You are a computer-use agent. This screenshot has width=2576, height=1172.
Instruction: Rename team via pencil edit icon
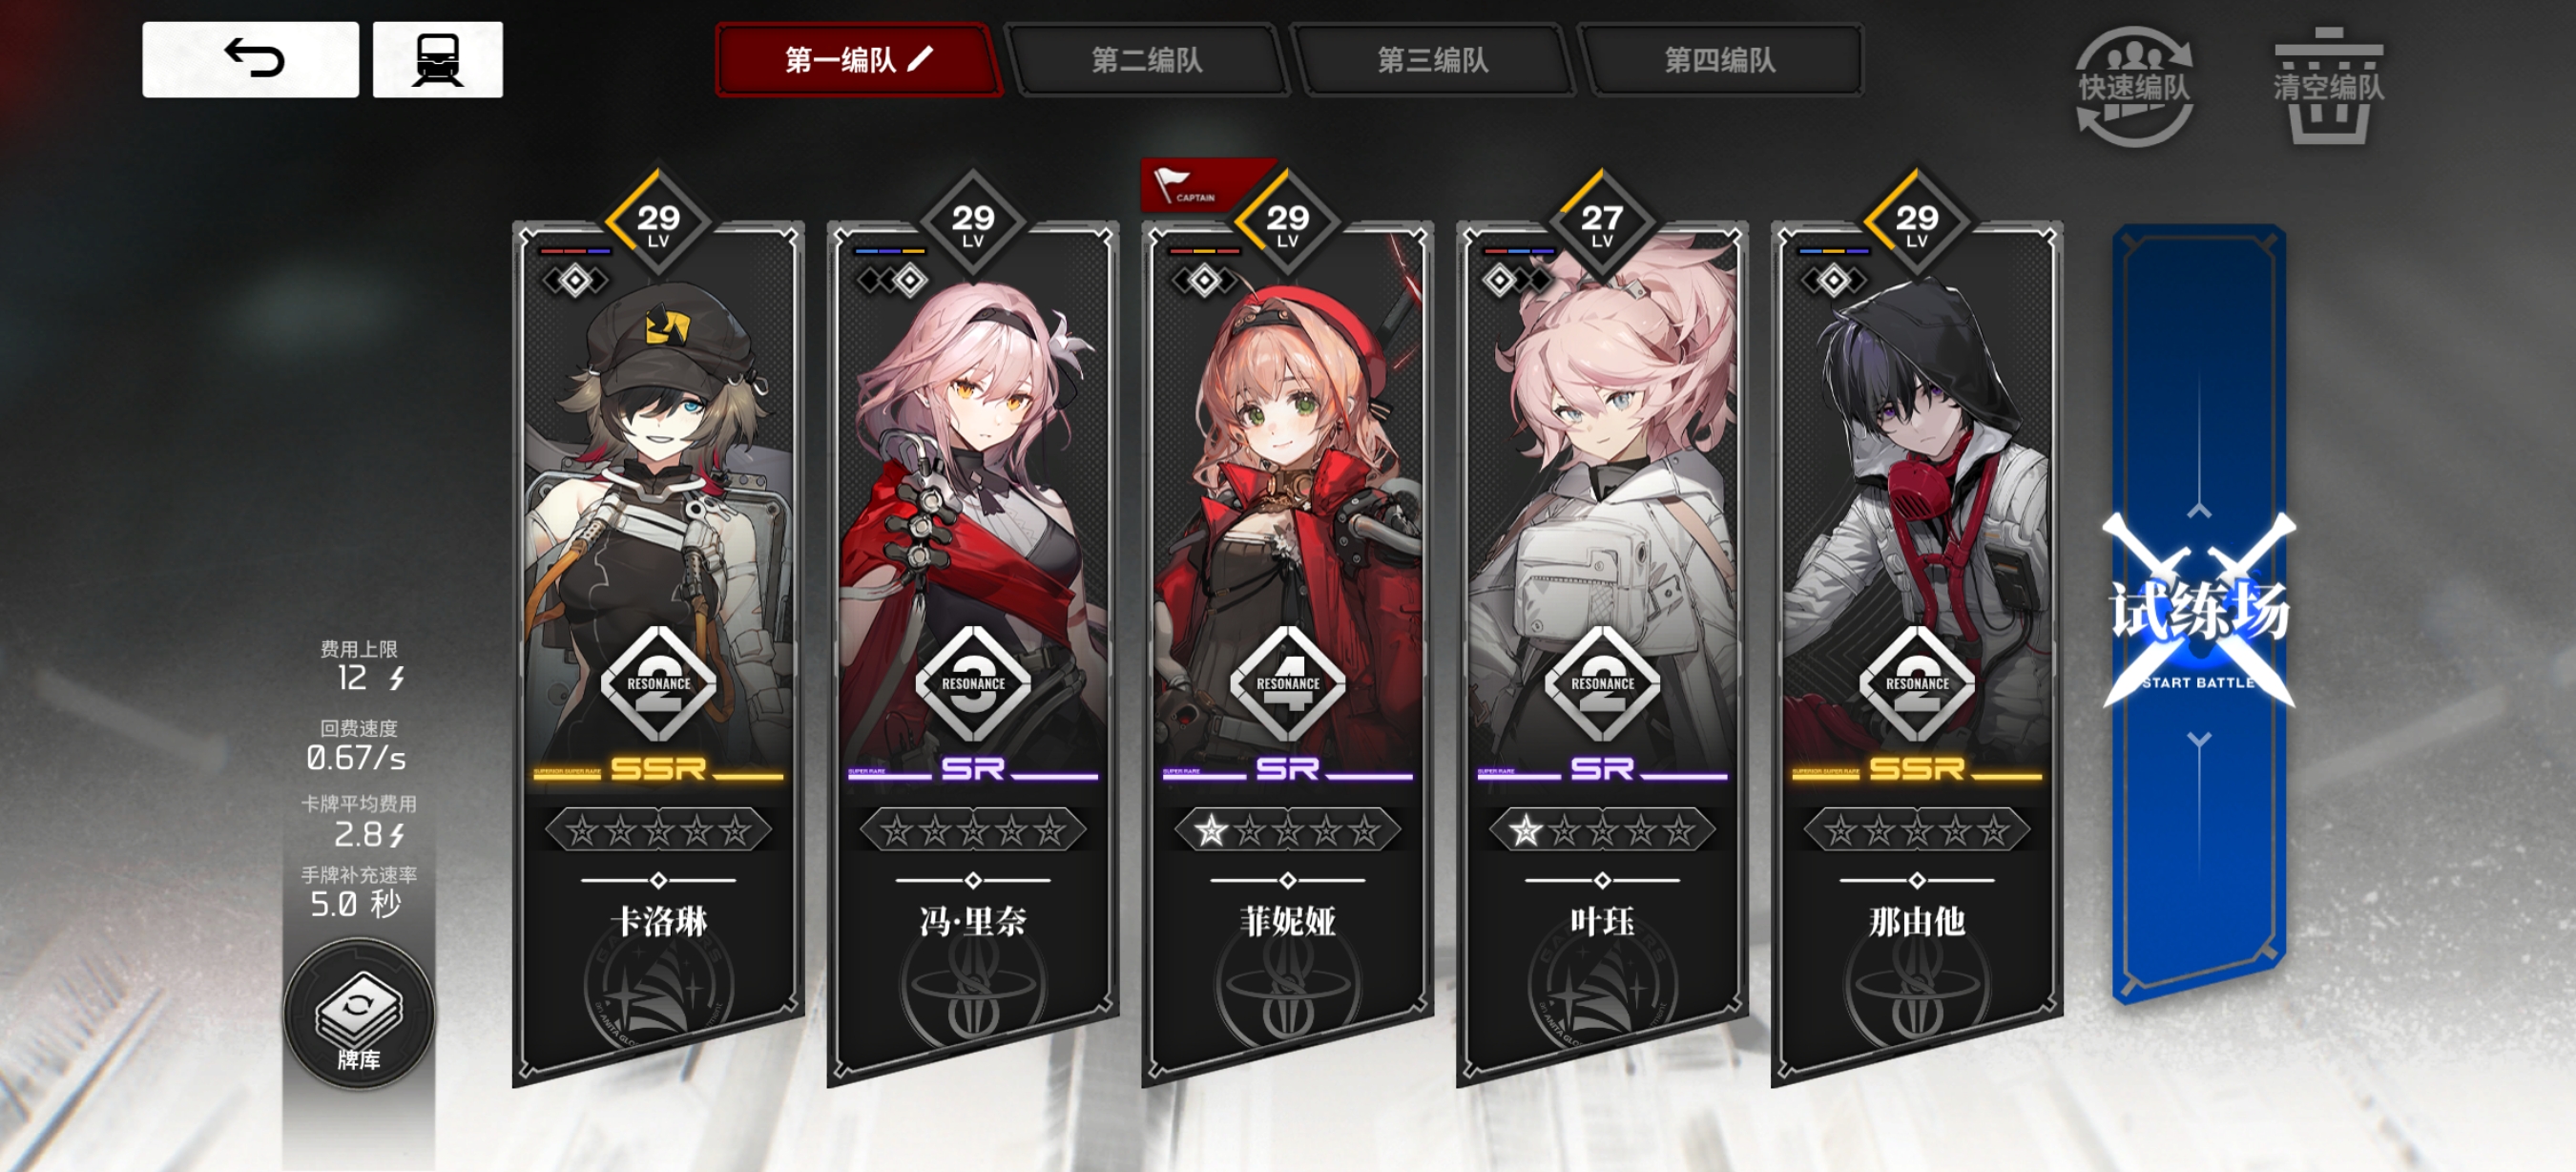920,59
